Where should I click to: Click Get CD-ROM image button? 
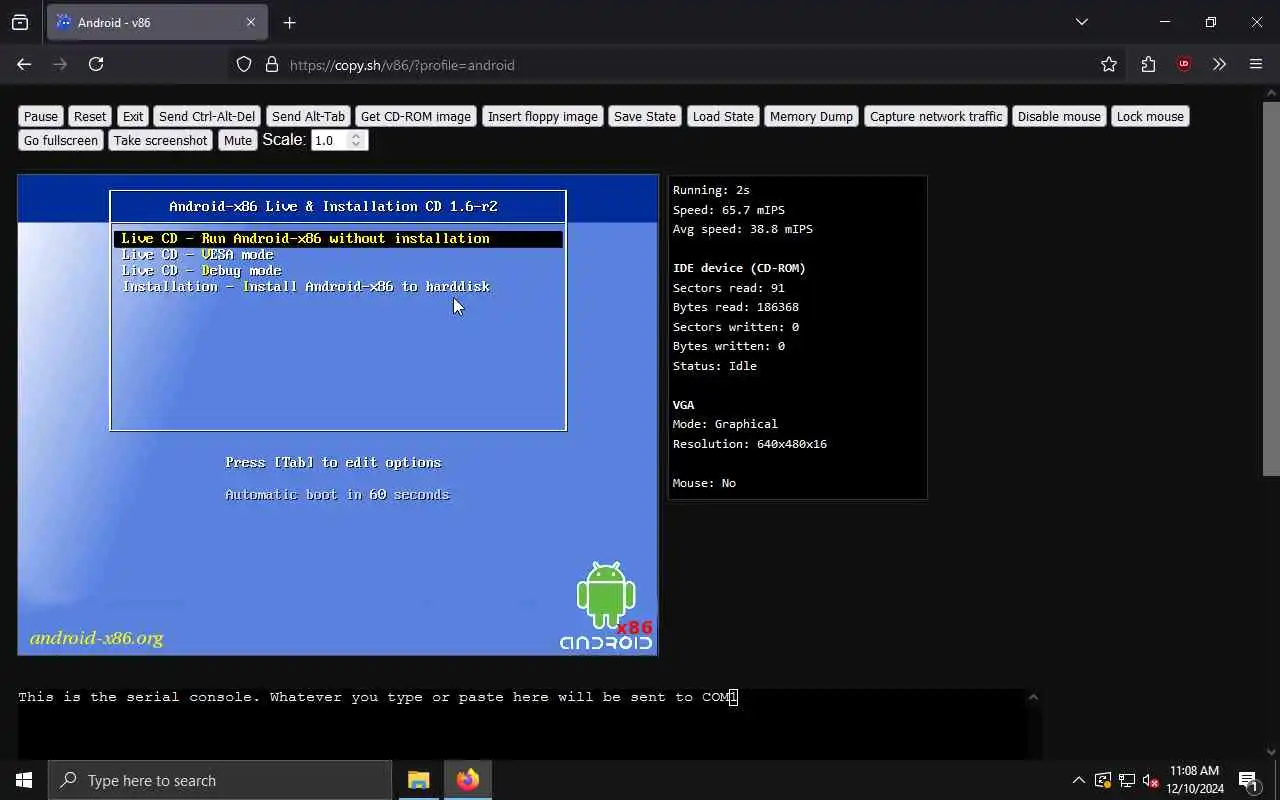pos(415,116)
